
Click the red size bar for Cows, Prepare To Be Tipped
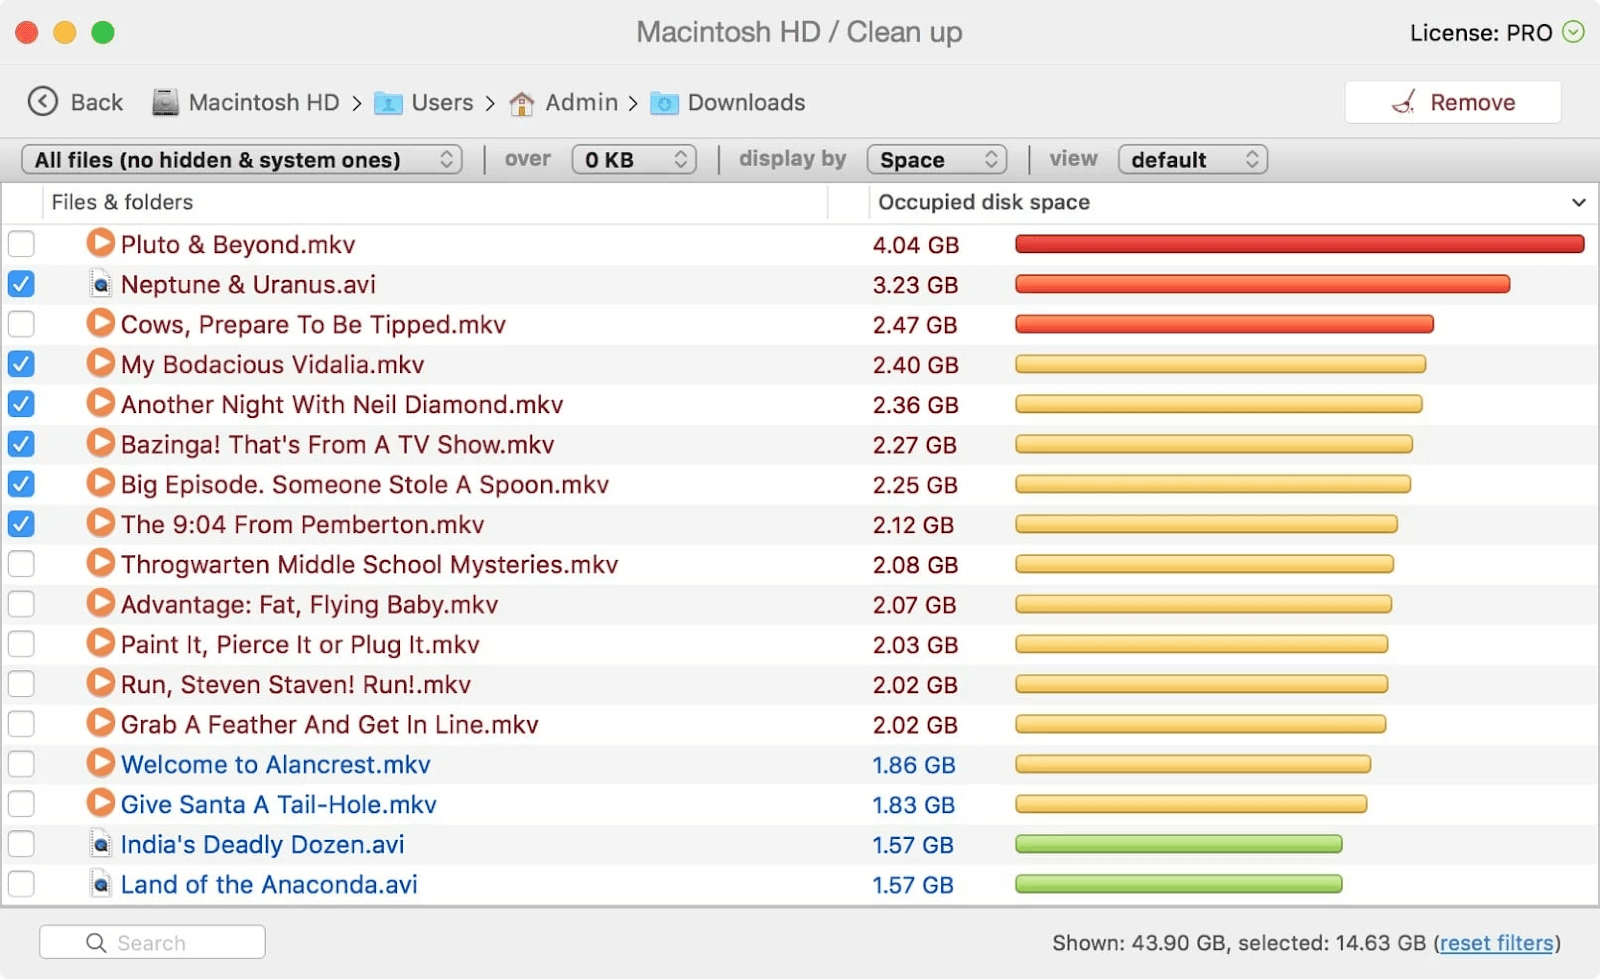1223,324
